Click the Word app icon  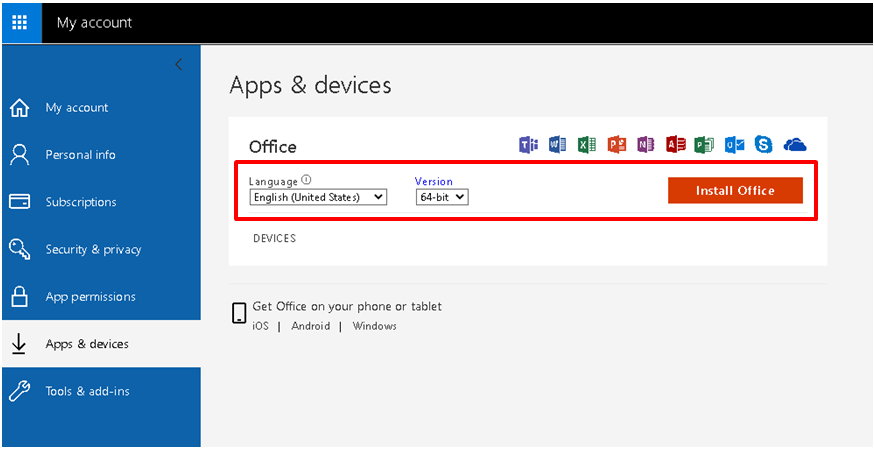click(x=557, y=144)
